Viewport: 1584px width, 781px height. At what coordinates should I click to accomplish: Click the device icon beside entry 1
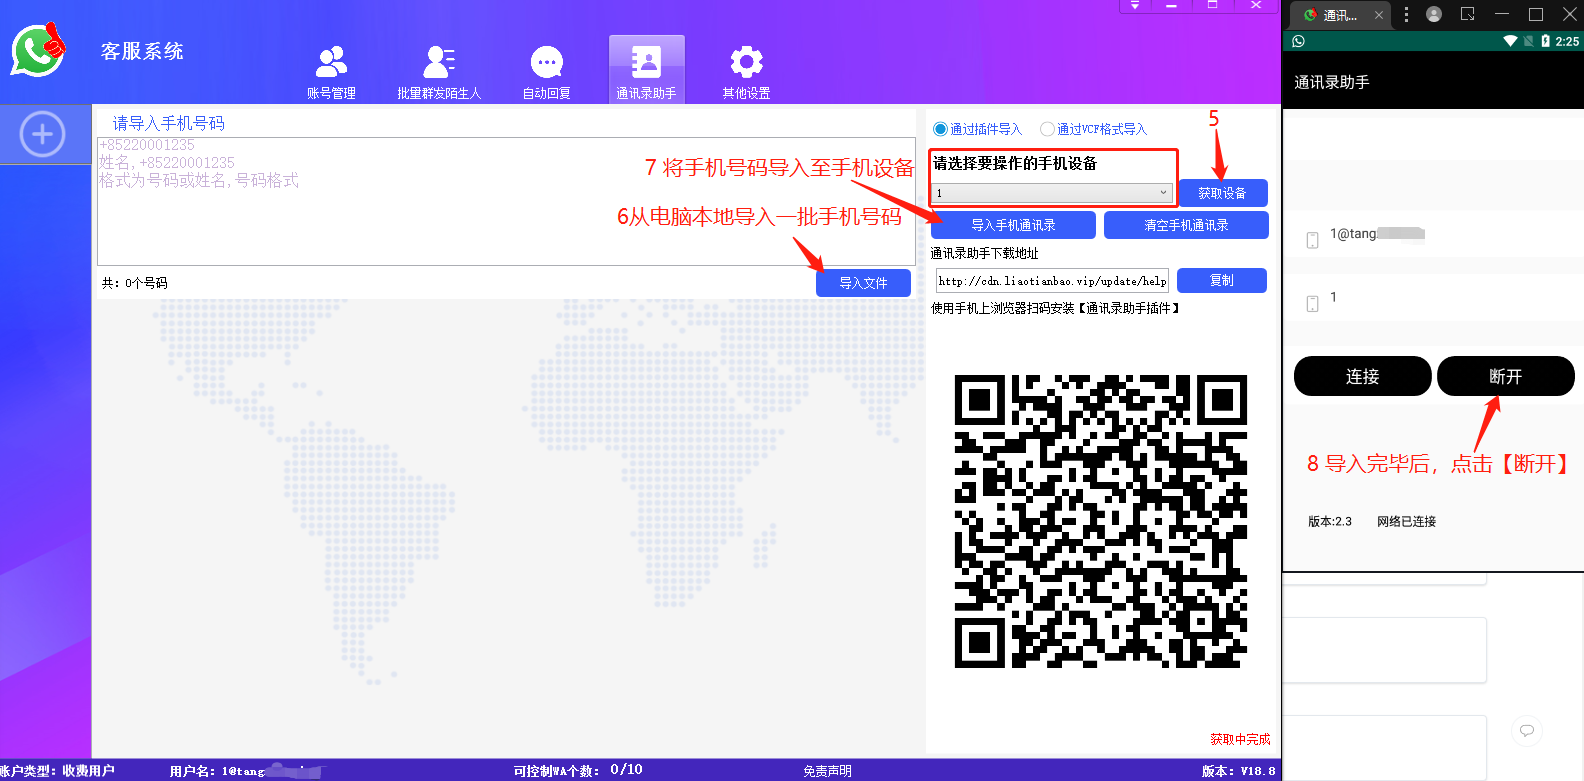1313,303
